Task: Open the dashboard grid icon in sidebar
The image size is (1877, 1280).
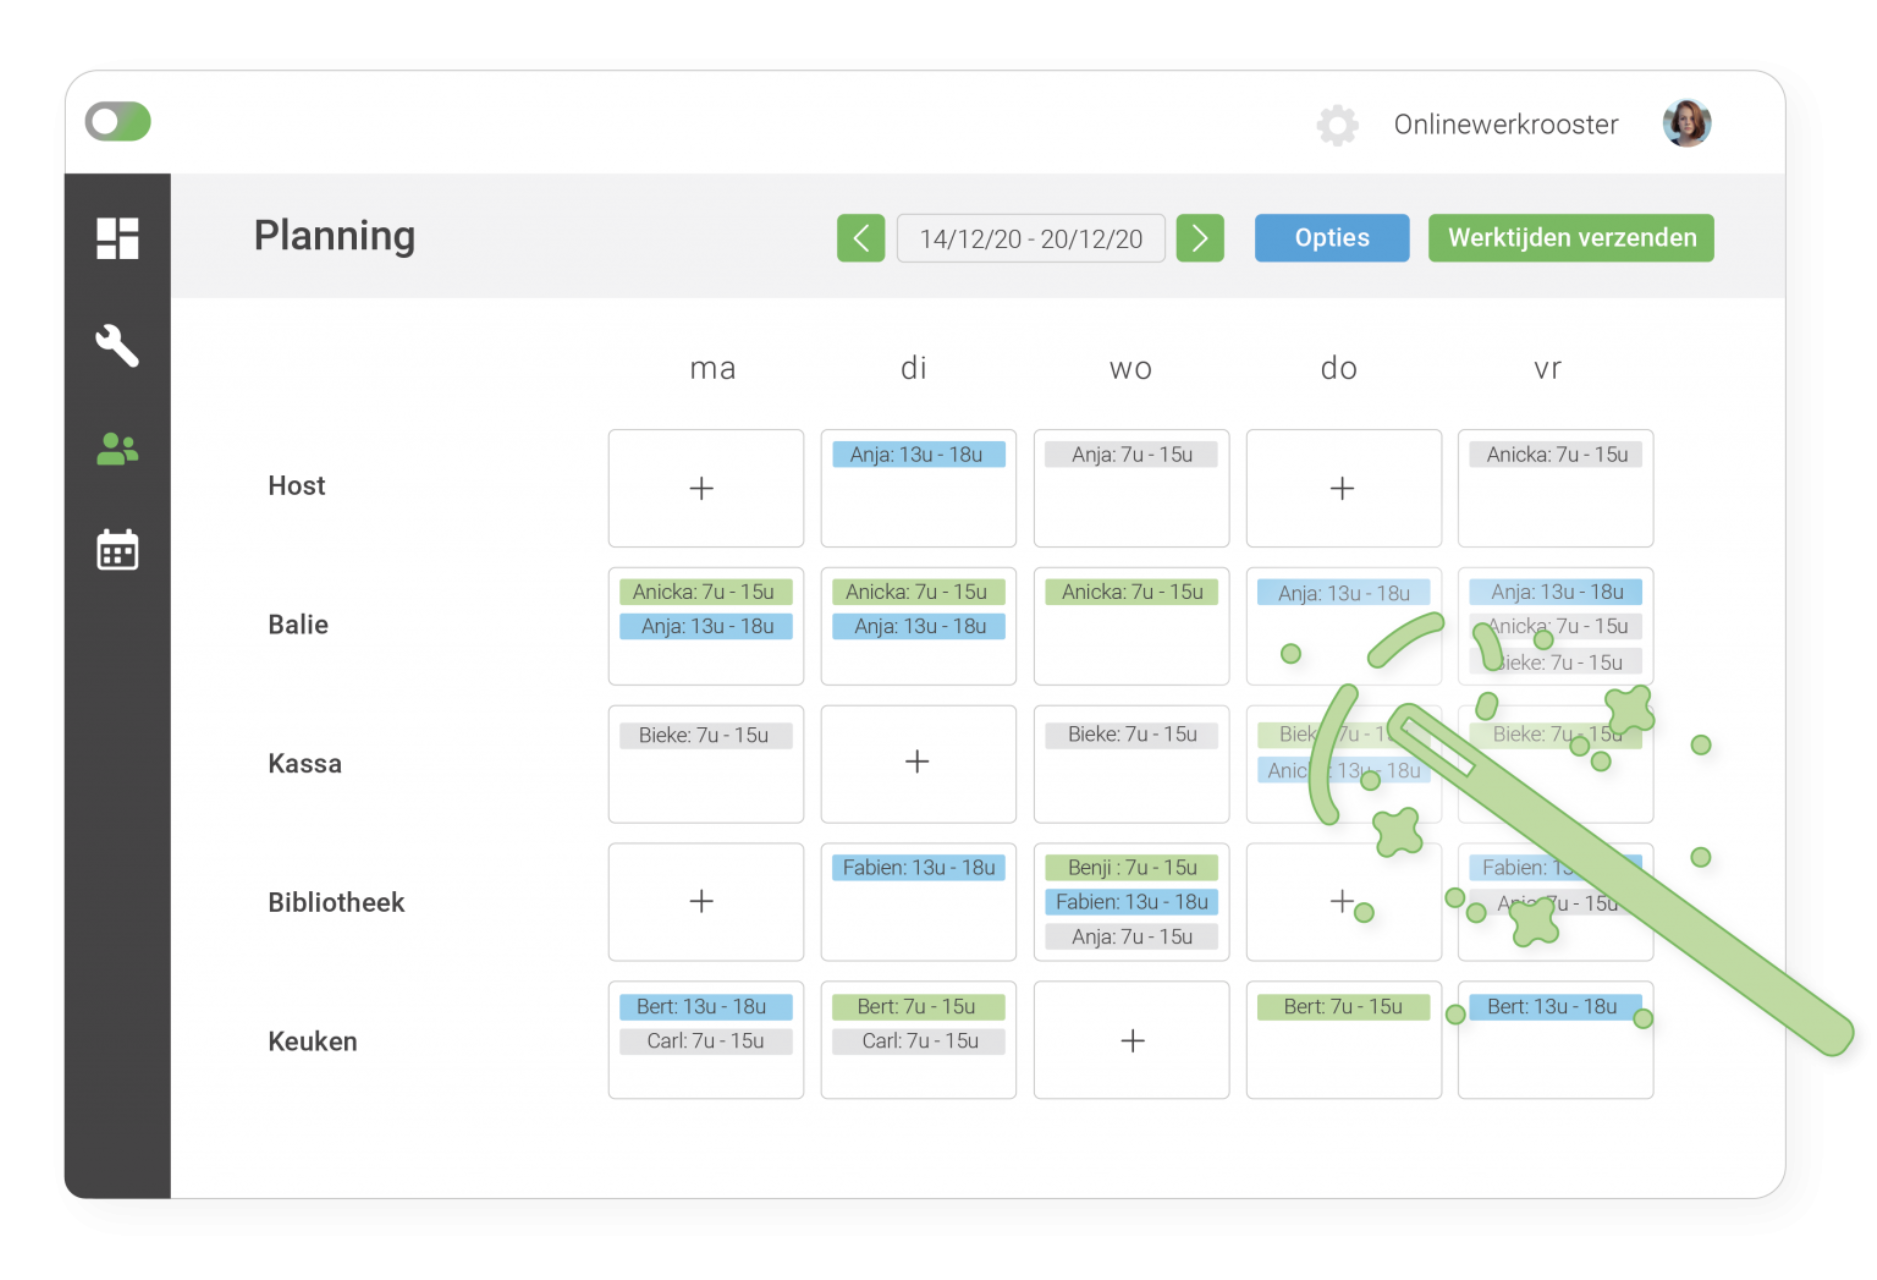Action: coord(117,238)
